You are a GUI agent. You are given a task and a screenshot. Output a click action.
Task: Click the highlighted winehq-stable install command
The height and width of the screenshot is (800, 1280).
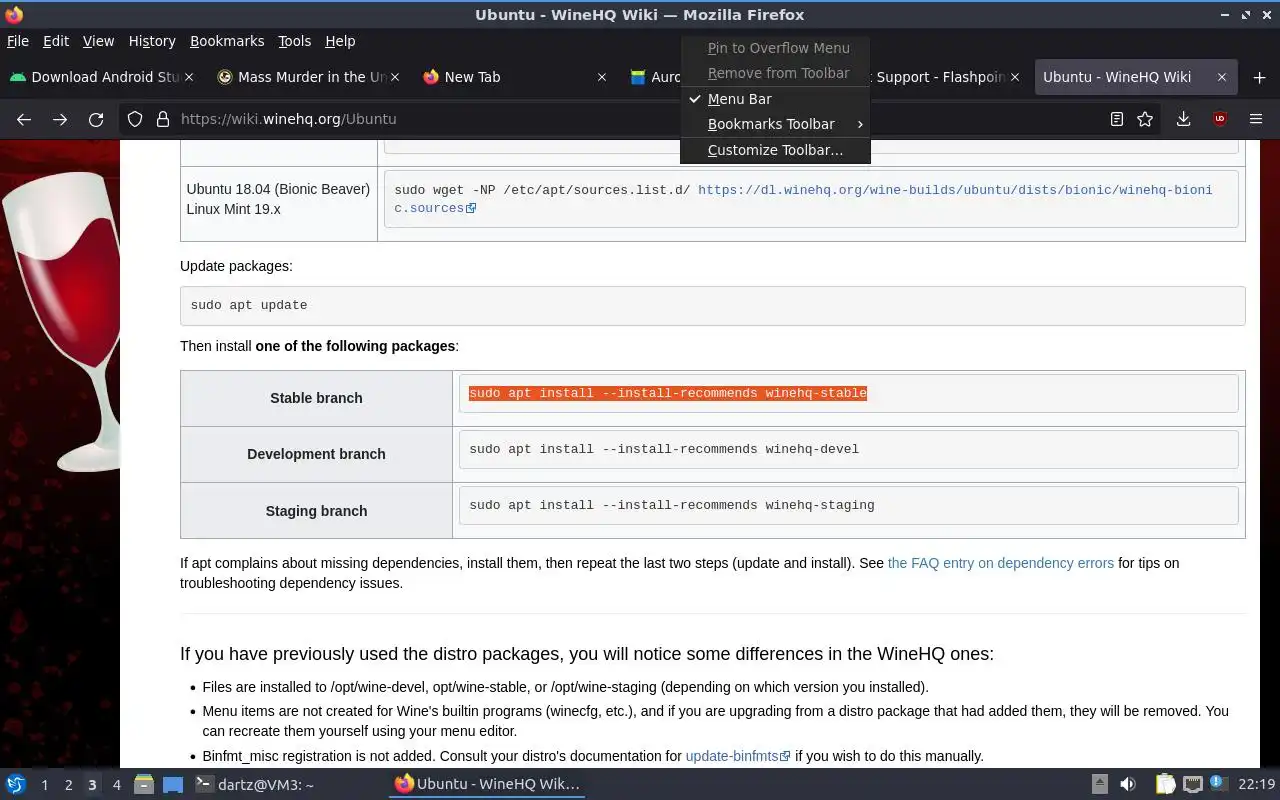point(668,393)
